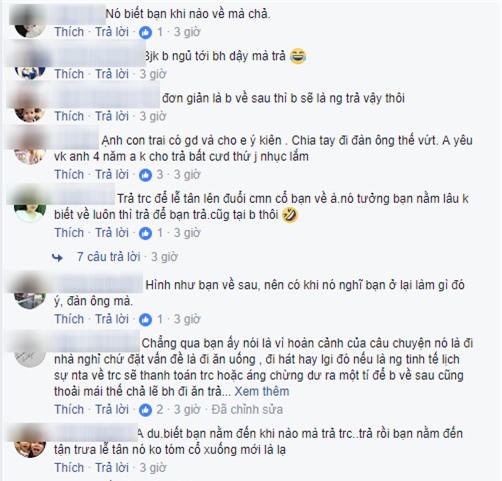
Task: Expand the '7 câu trả lời' reply thread
Action: pyautogui.click(x=109, y=257)
